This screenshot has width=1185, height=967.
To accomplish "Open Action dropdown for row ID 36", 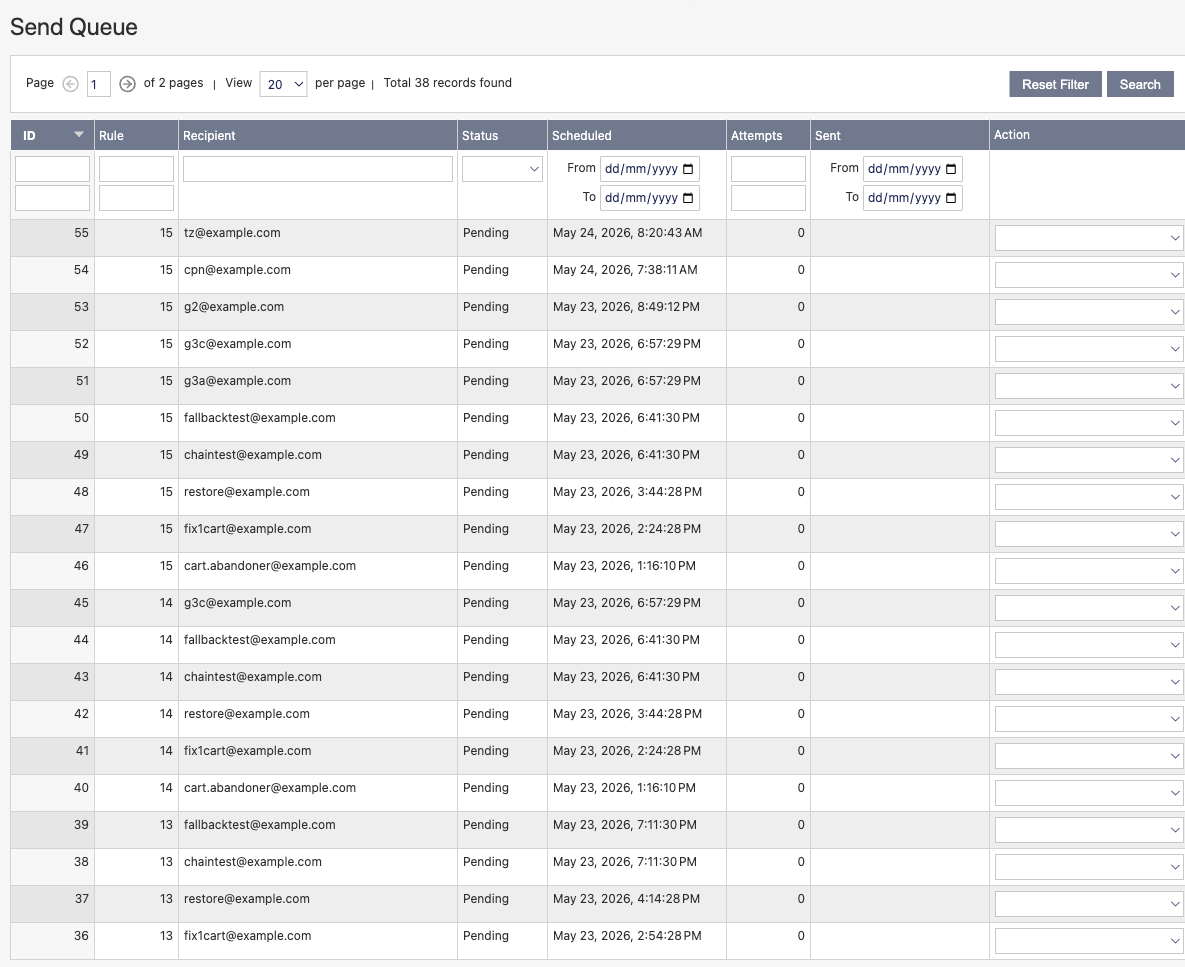I will click(1089, 941).
